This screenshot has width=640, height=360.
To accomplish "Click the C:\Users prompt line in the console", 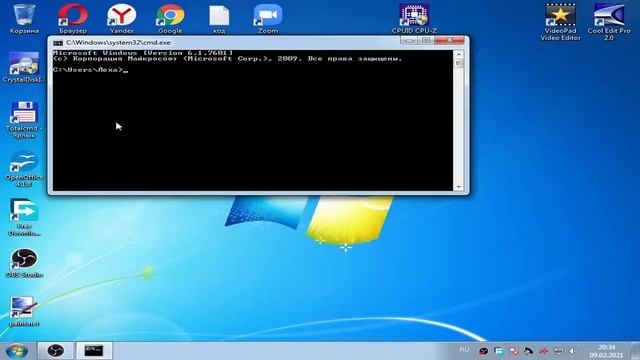I will [x=90, y=70].
